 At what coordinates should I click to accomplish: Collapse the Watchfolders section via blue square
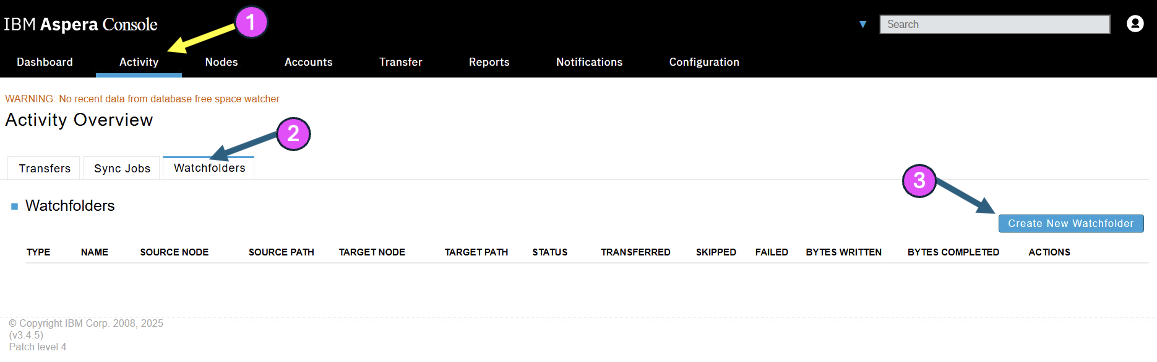14,207
